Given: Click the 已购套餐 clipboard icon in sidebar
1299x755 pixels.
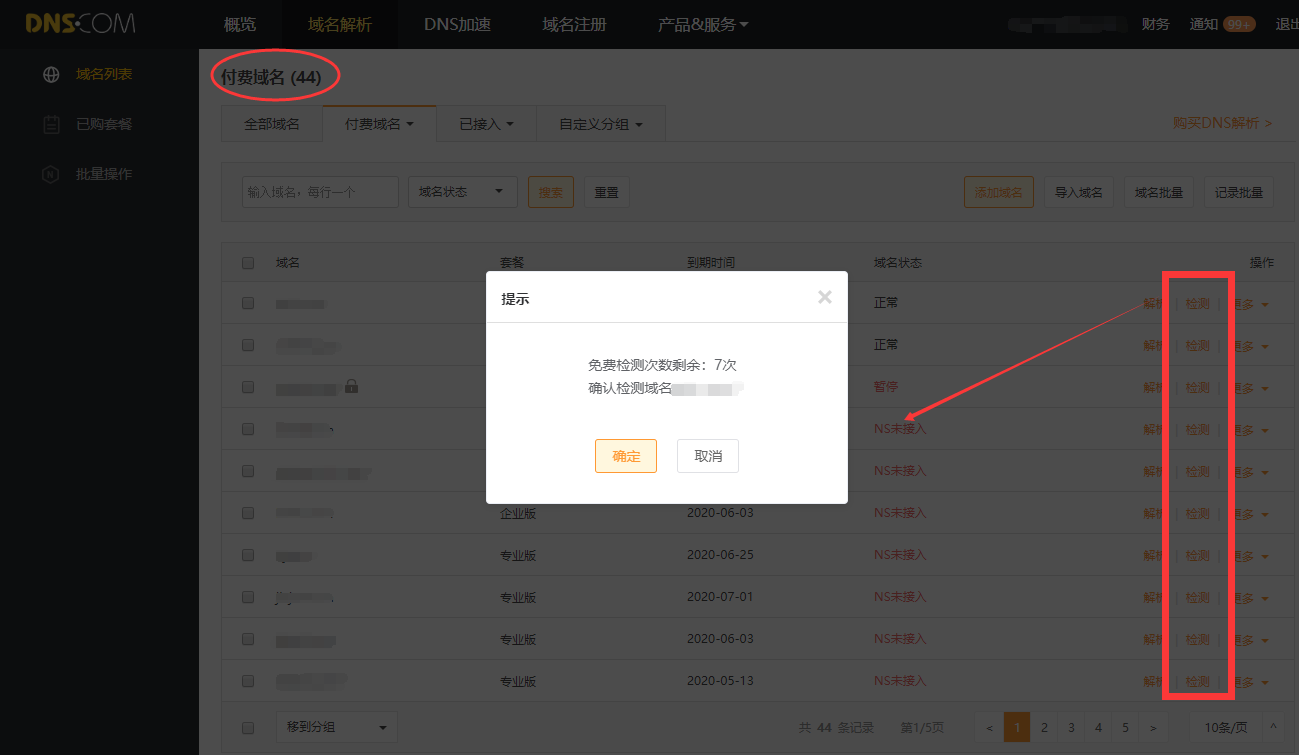Looking at the screenshot, I should click(51, 124).
